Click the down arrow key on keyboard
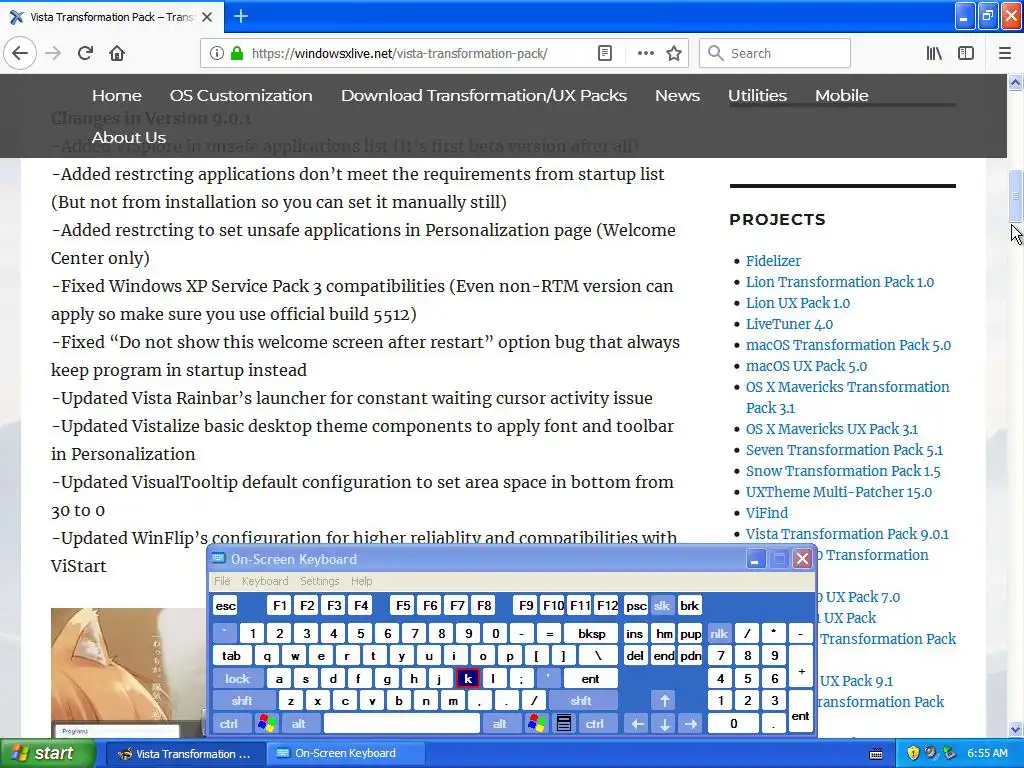The width and height of the screenshot is (1024, 768). click(664, 724)
